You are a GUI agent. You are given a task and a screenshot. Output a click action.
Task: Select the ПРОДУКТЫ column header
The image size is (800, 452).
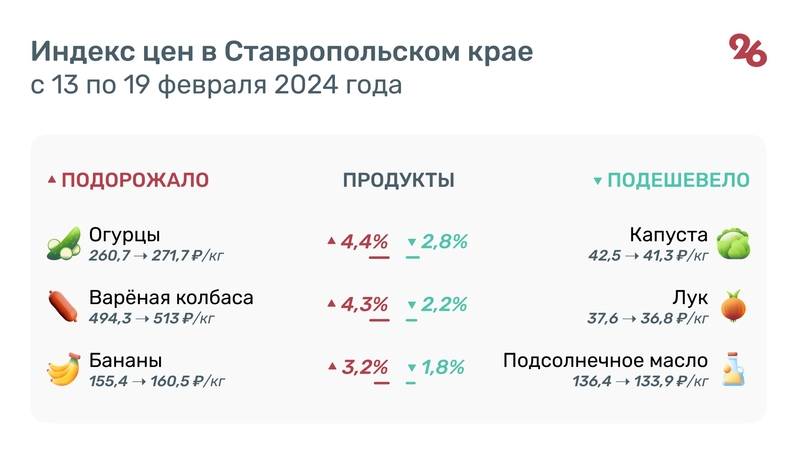[399, 181]
